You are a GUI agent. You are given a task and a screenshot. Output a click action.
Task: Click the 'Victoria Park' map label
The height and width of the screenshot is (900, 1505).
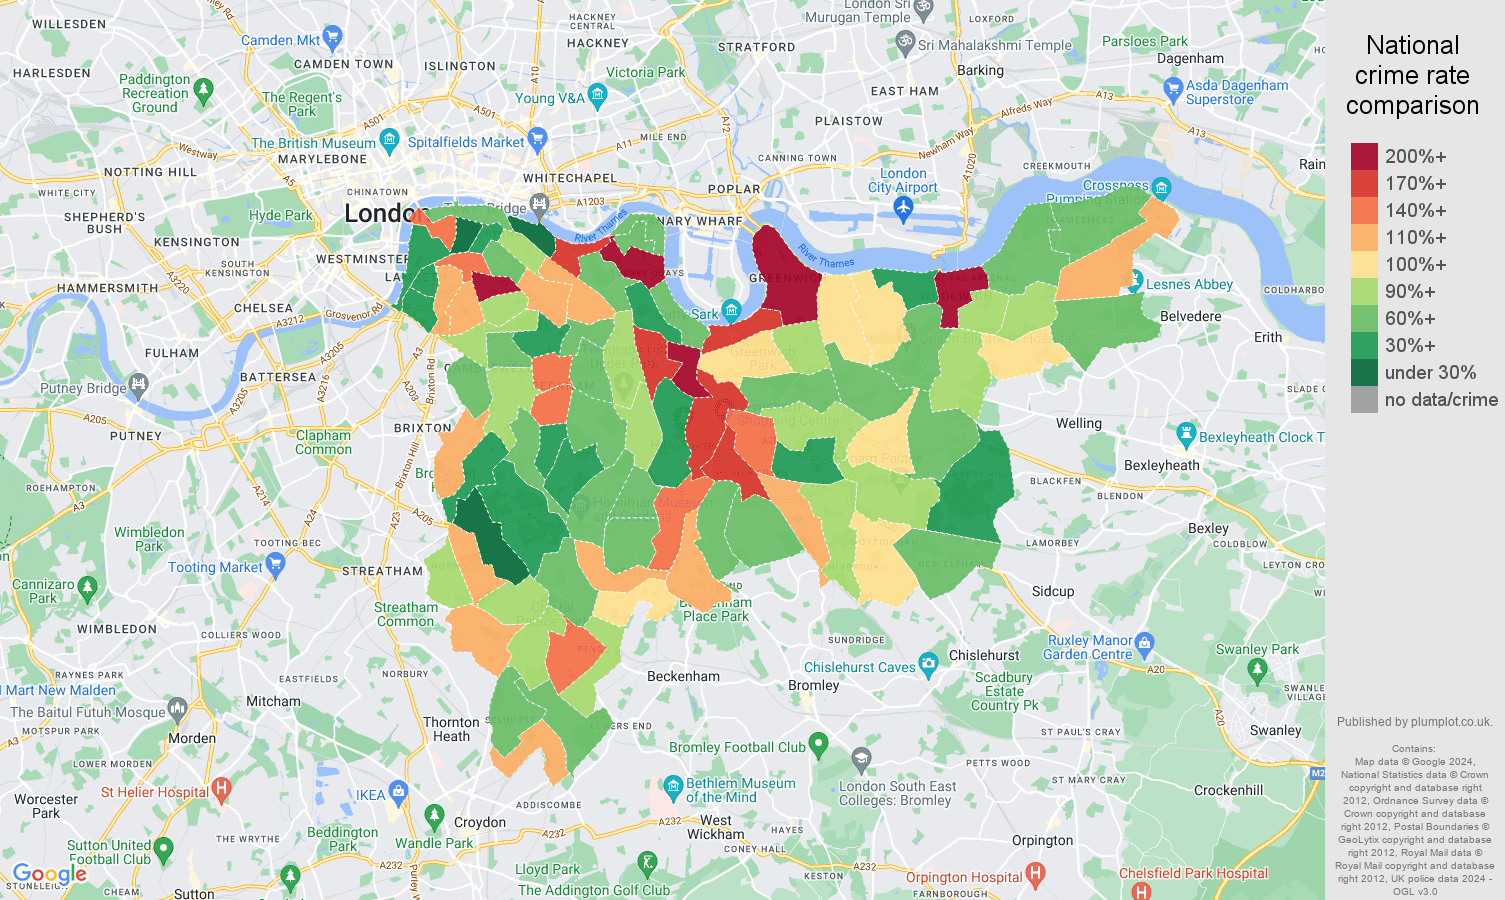(646, 72)
